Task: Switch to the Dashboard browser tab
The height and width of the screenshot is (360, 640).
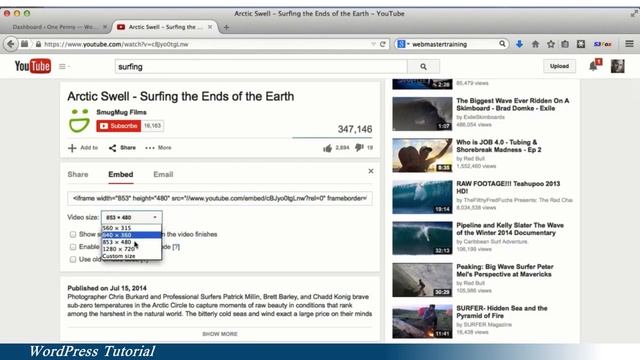Action: pyautogui.click(x=56, y=27)
